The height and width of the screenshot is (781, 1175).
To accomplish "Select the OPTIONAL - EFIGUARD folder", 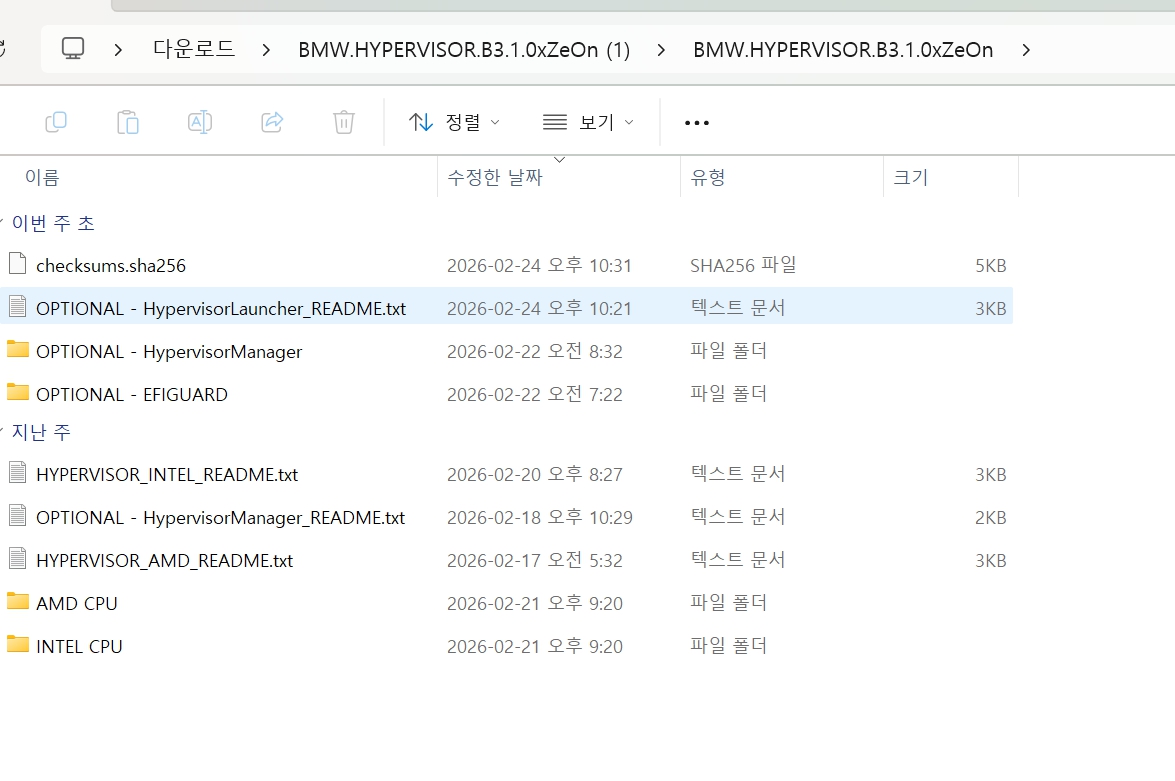I will pyautogui.click(x=131, y=395).
